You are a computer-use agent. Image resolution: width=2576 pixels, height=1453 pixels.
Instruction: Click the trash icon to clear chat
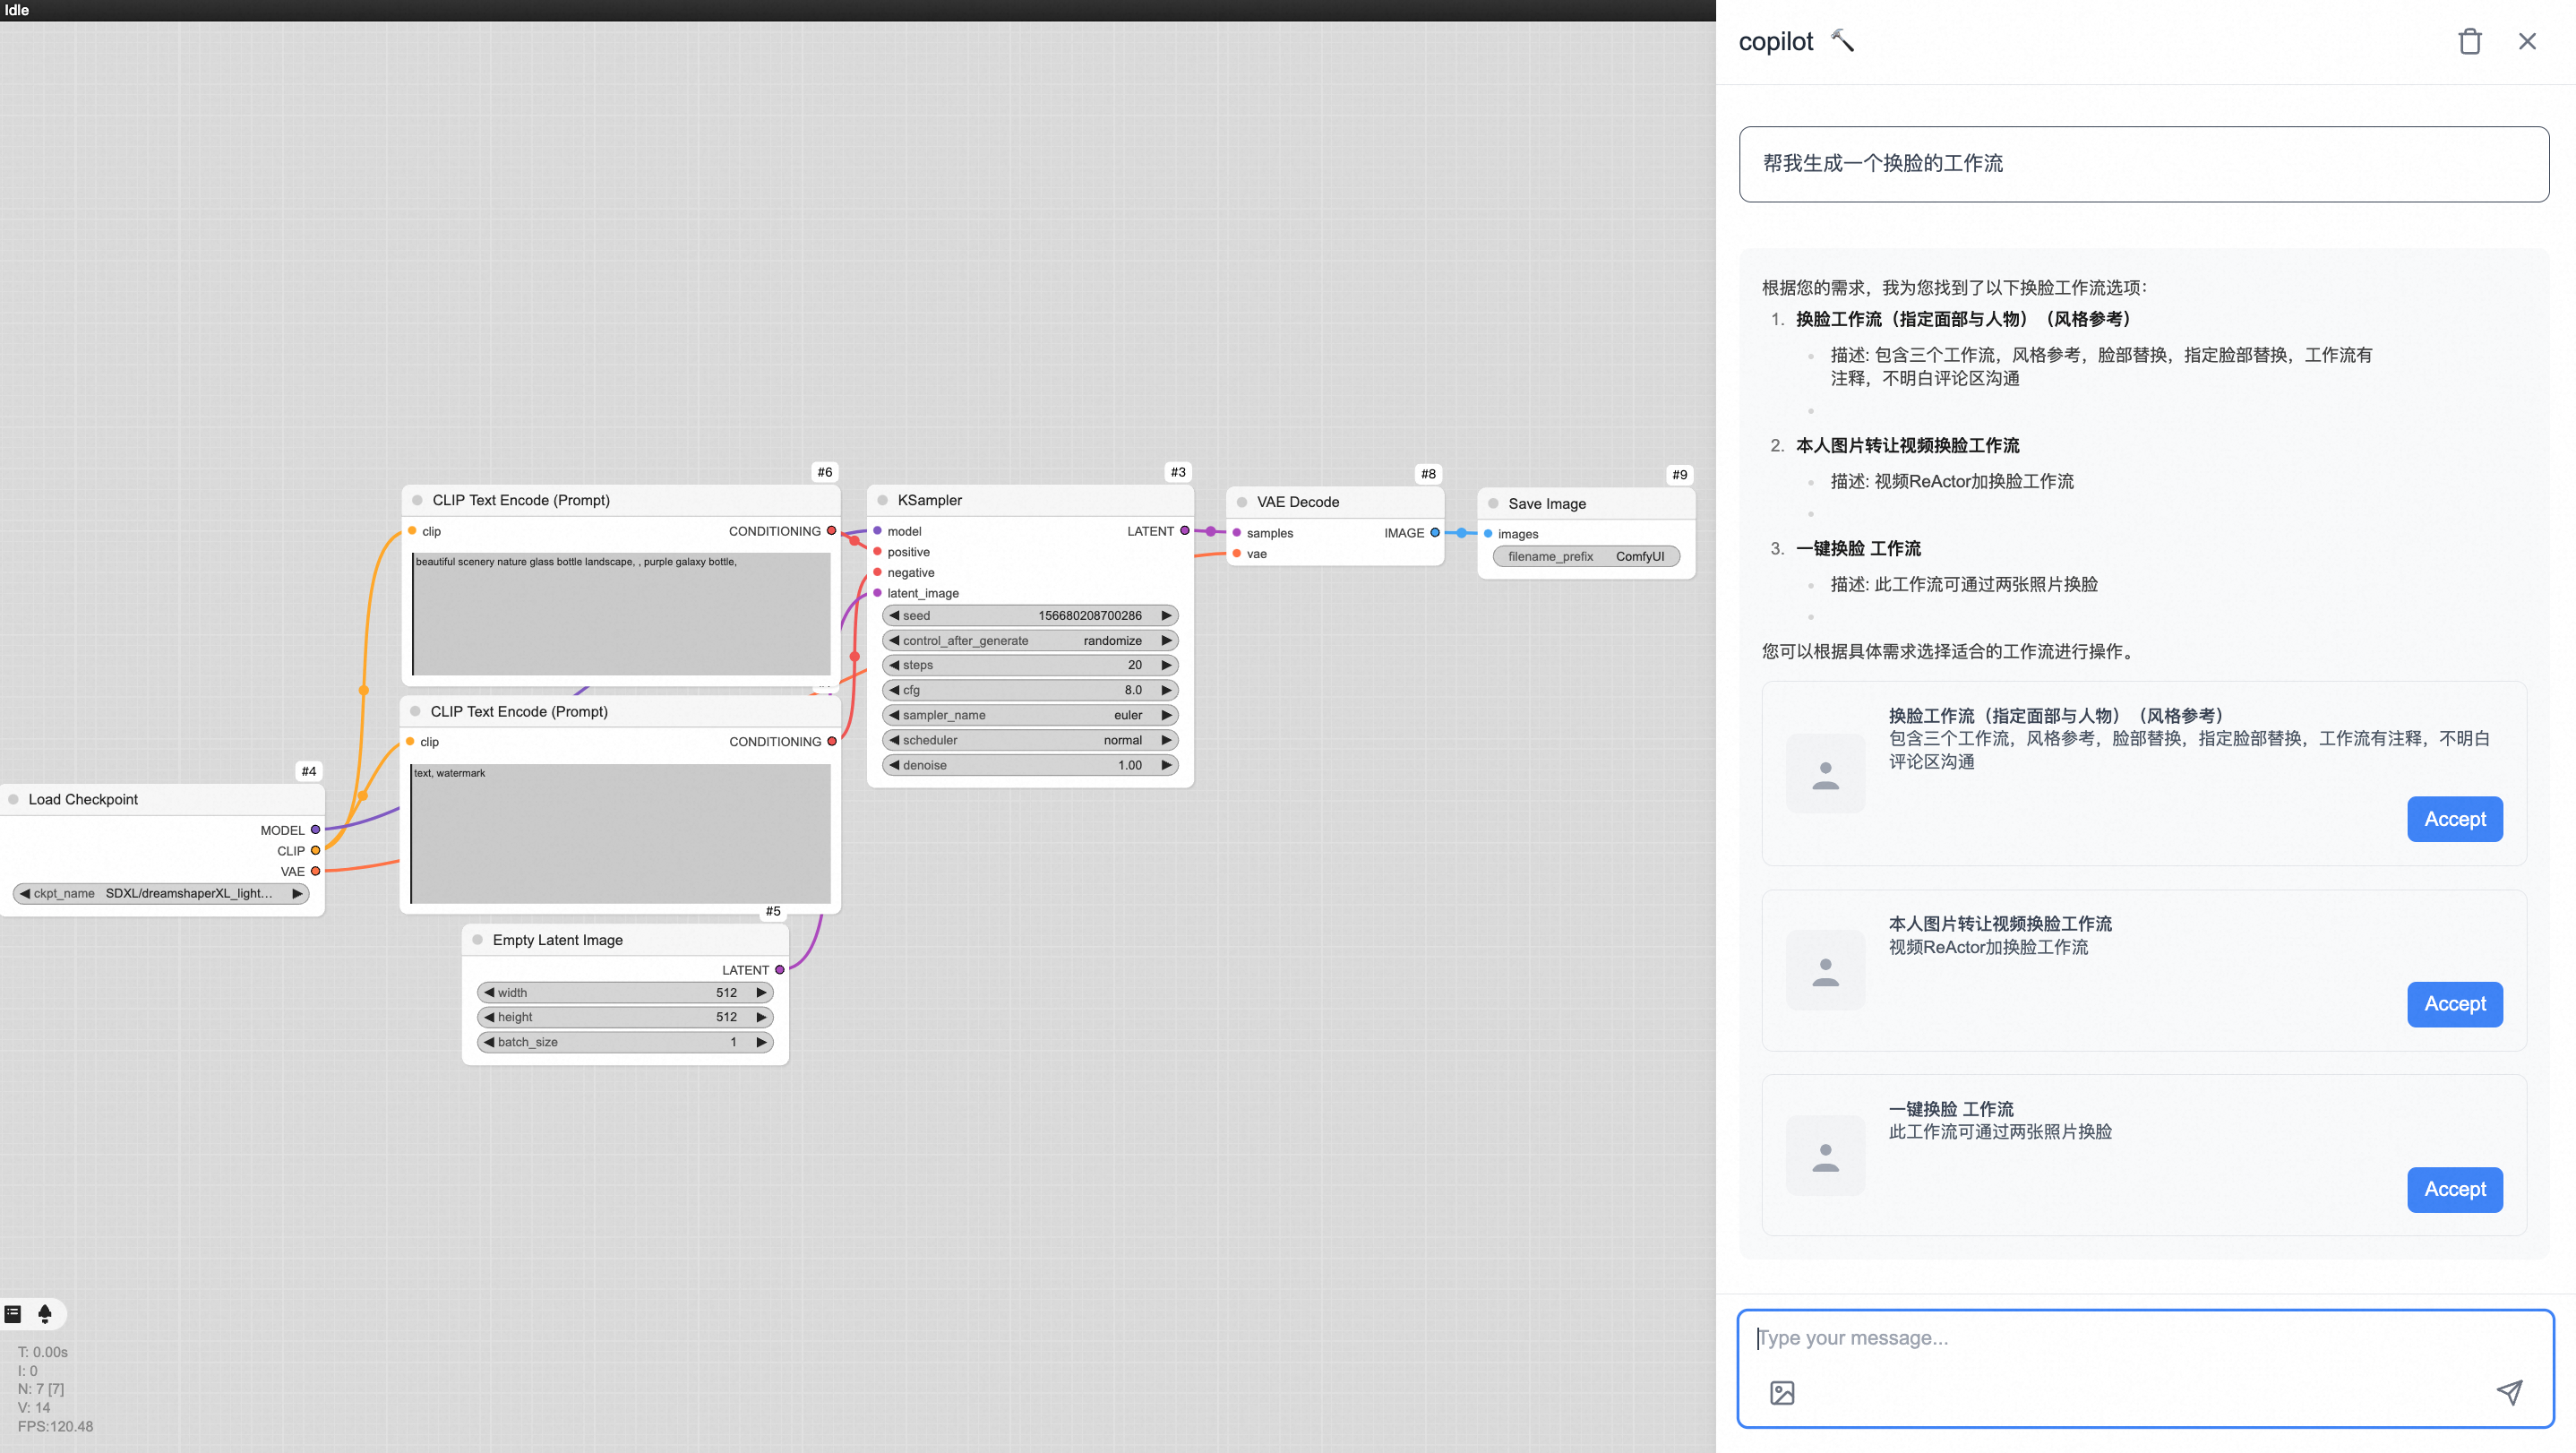tap(2469, 42)
